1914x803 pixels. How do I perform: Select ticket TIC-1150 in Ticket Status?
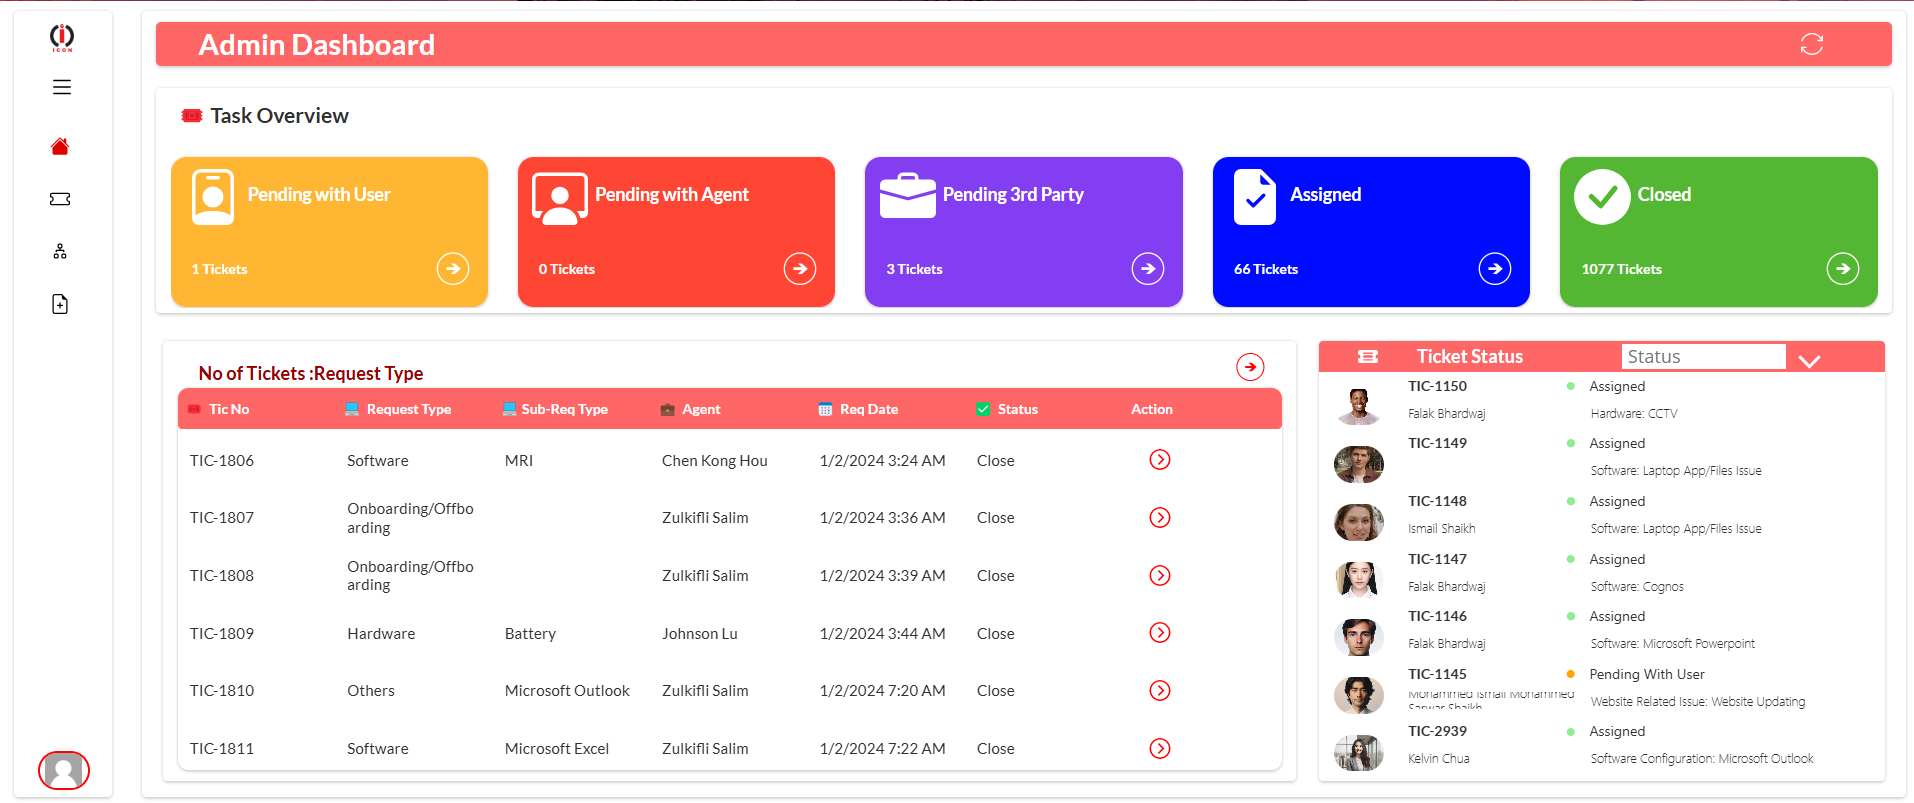tap(1437, 386)
